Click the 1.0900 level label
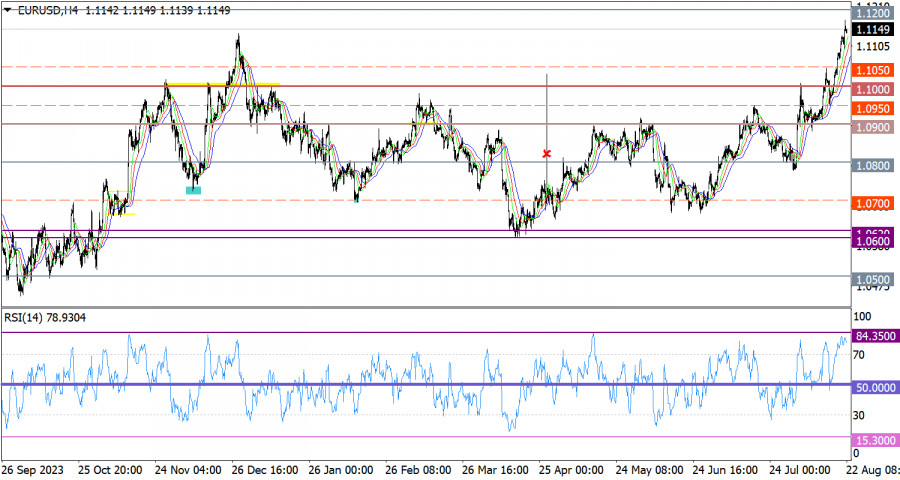The width and height of the screenshot is (900, 480). (x=872, y=127)
